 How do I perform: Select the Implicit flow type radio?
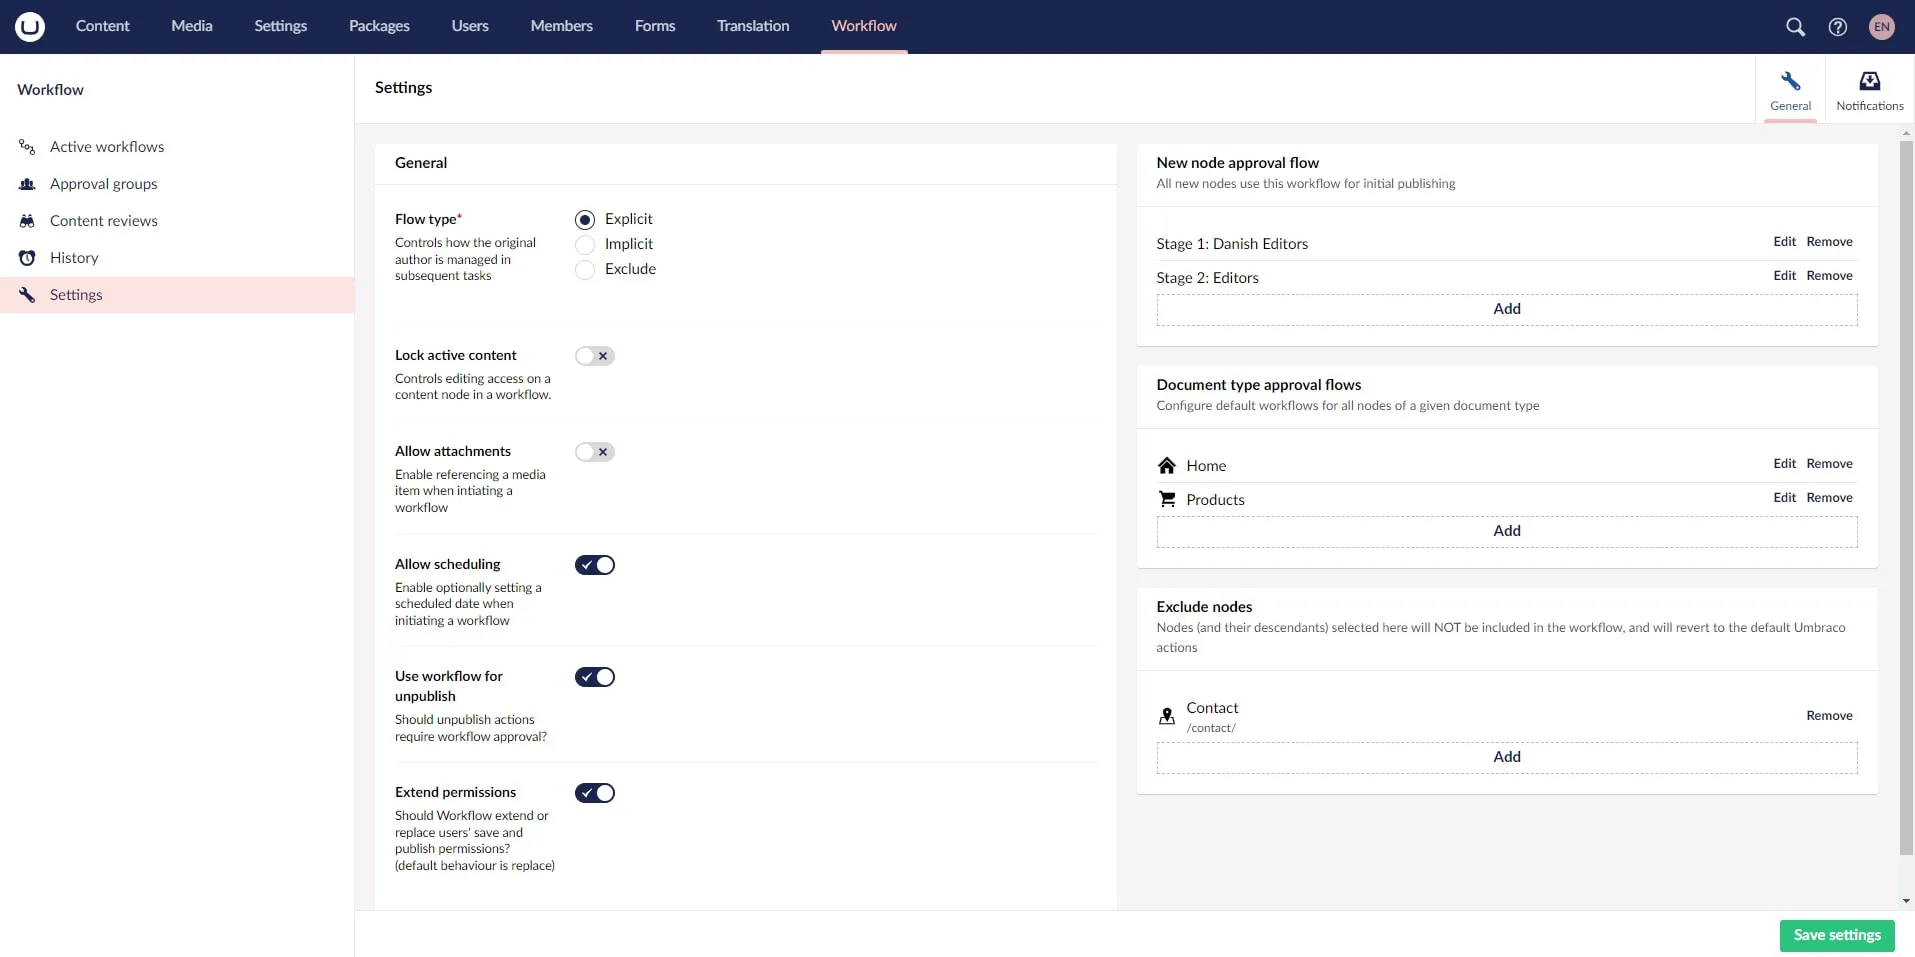point(585,245)
